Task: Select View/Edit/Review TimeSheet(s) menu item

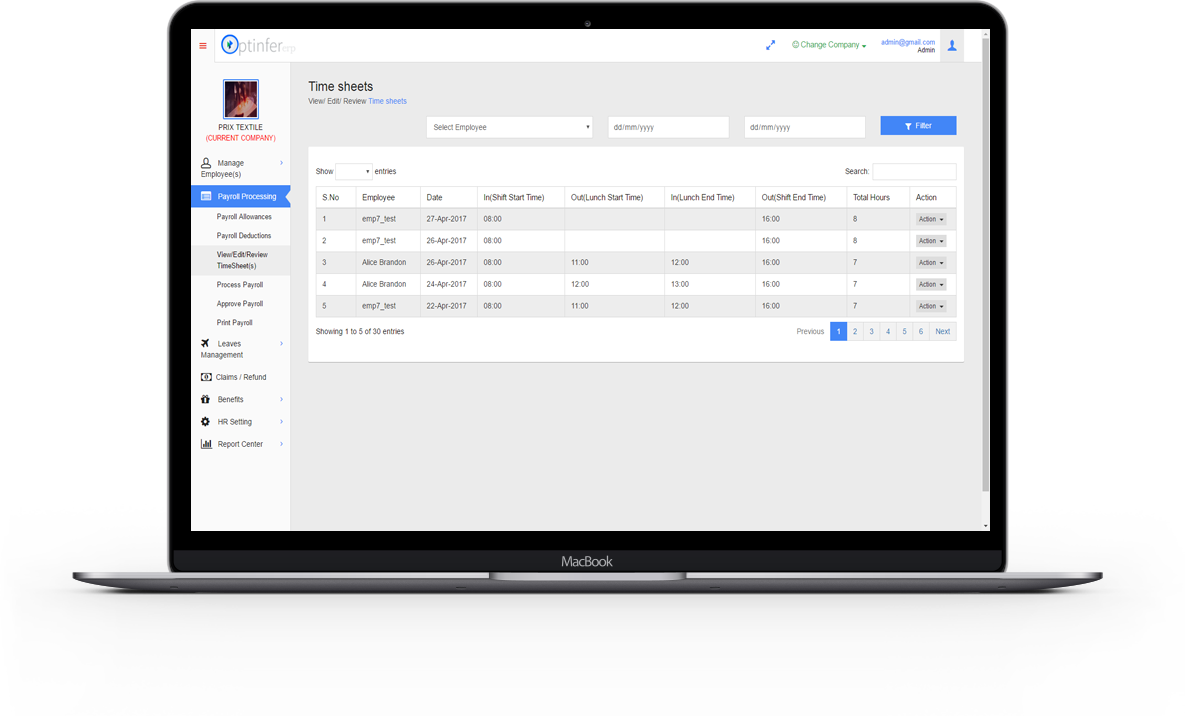Action: (x=242, y=260)
